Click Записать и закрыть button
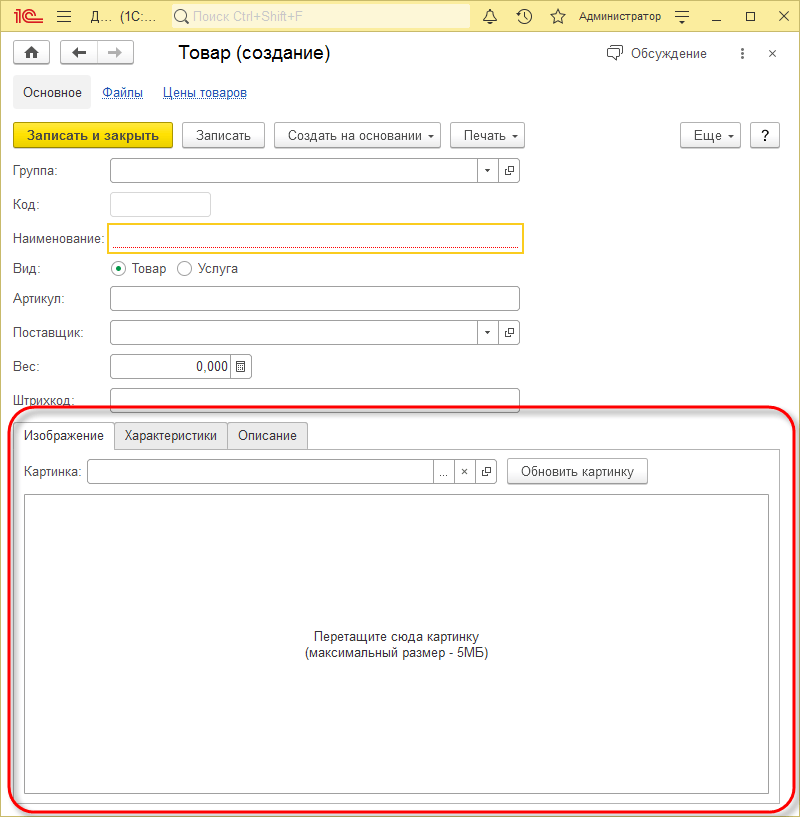 [x=93, y=135]
